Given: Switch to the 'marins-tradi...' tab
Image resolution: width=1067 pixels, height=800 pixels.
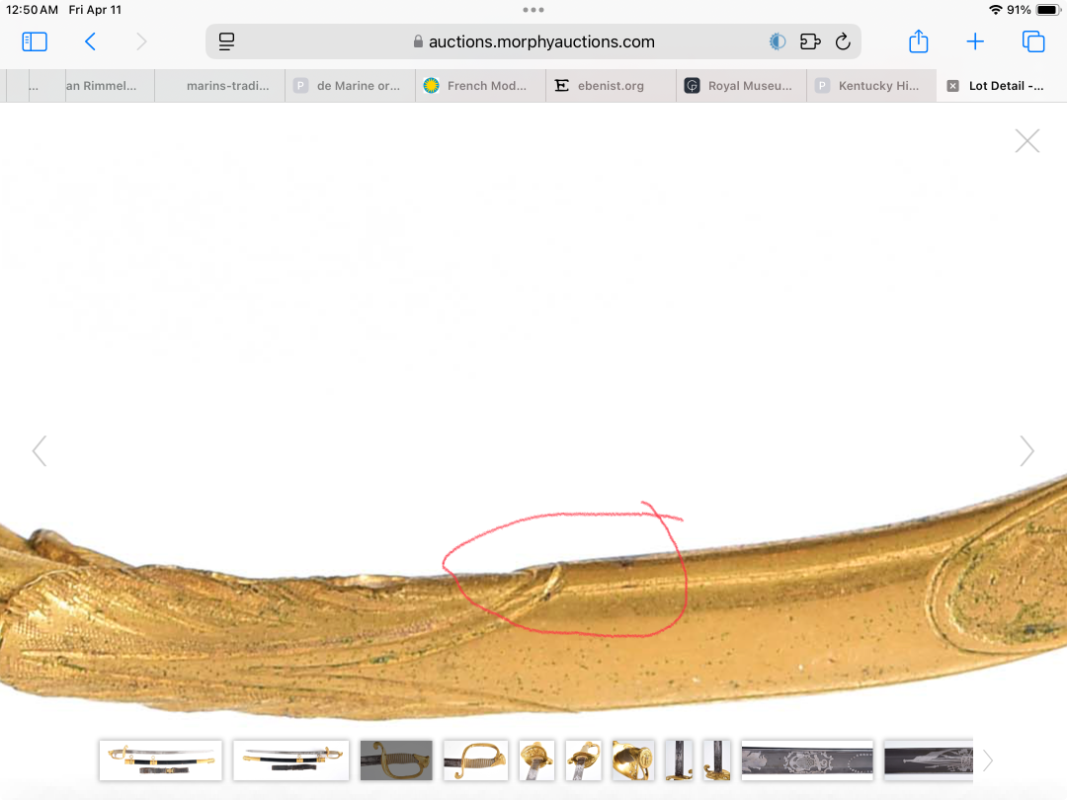Looking at the screenshot, I should tap(220, 86).
